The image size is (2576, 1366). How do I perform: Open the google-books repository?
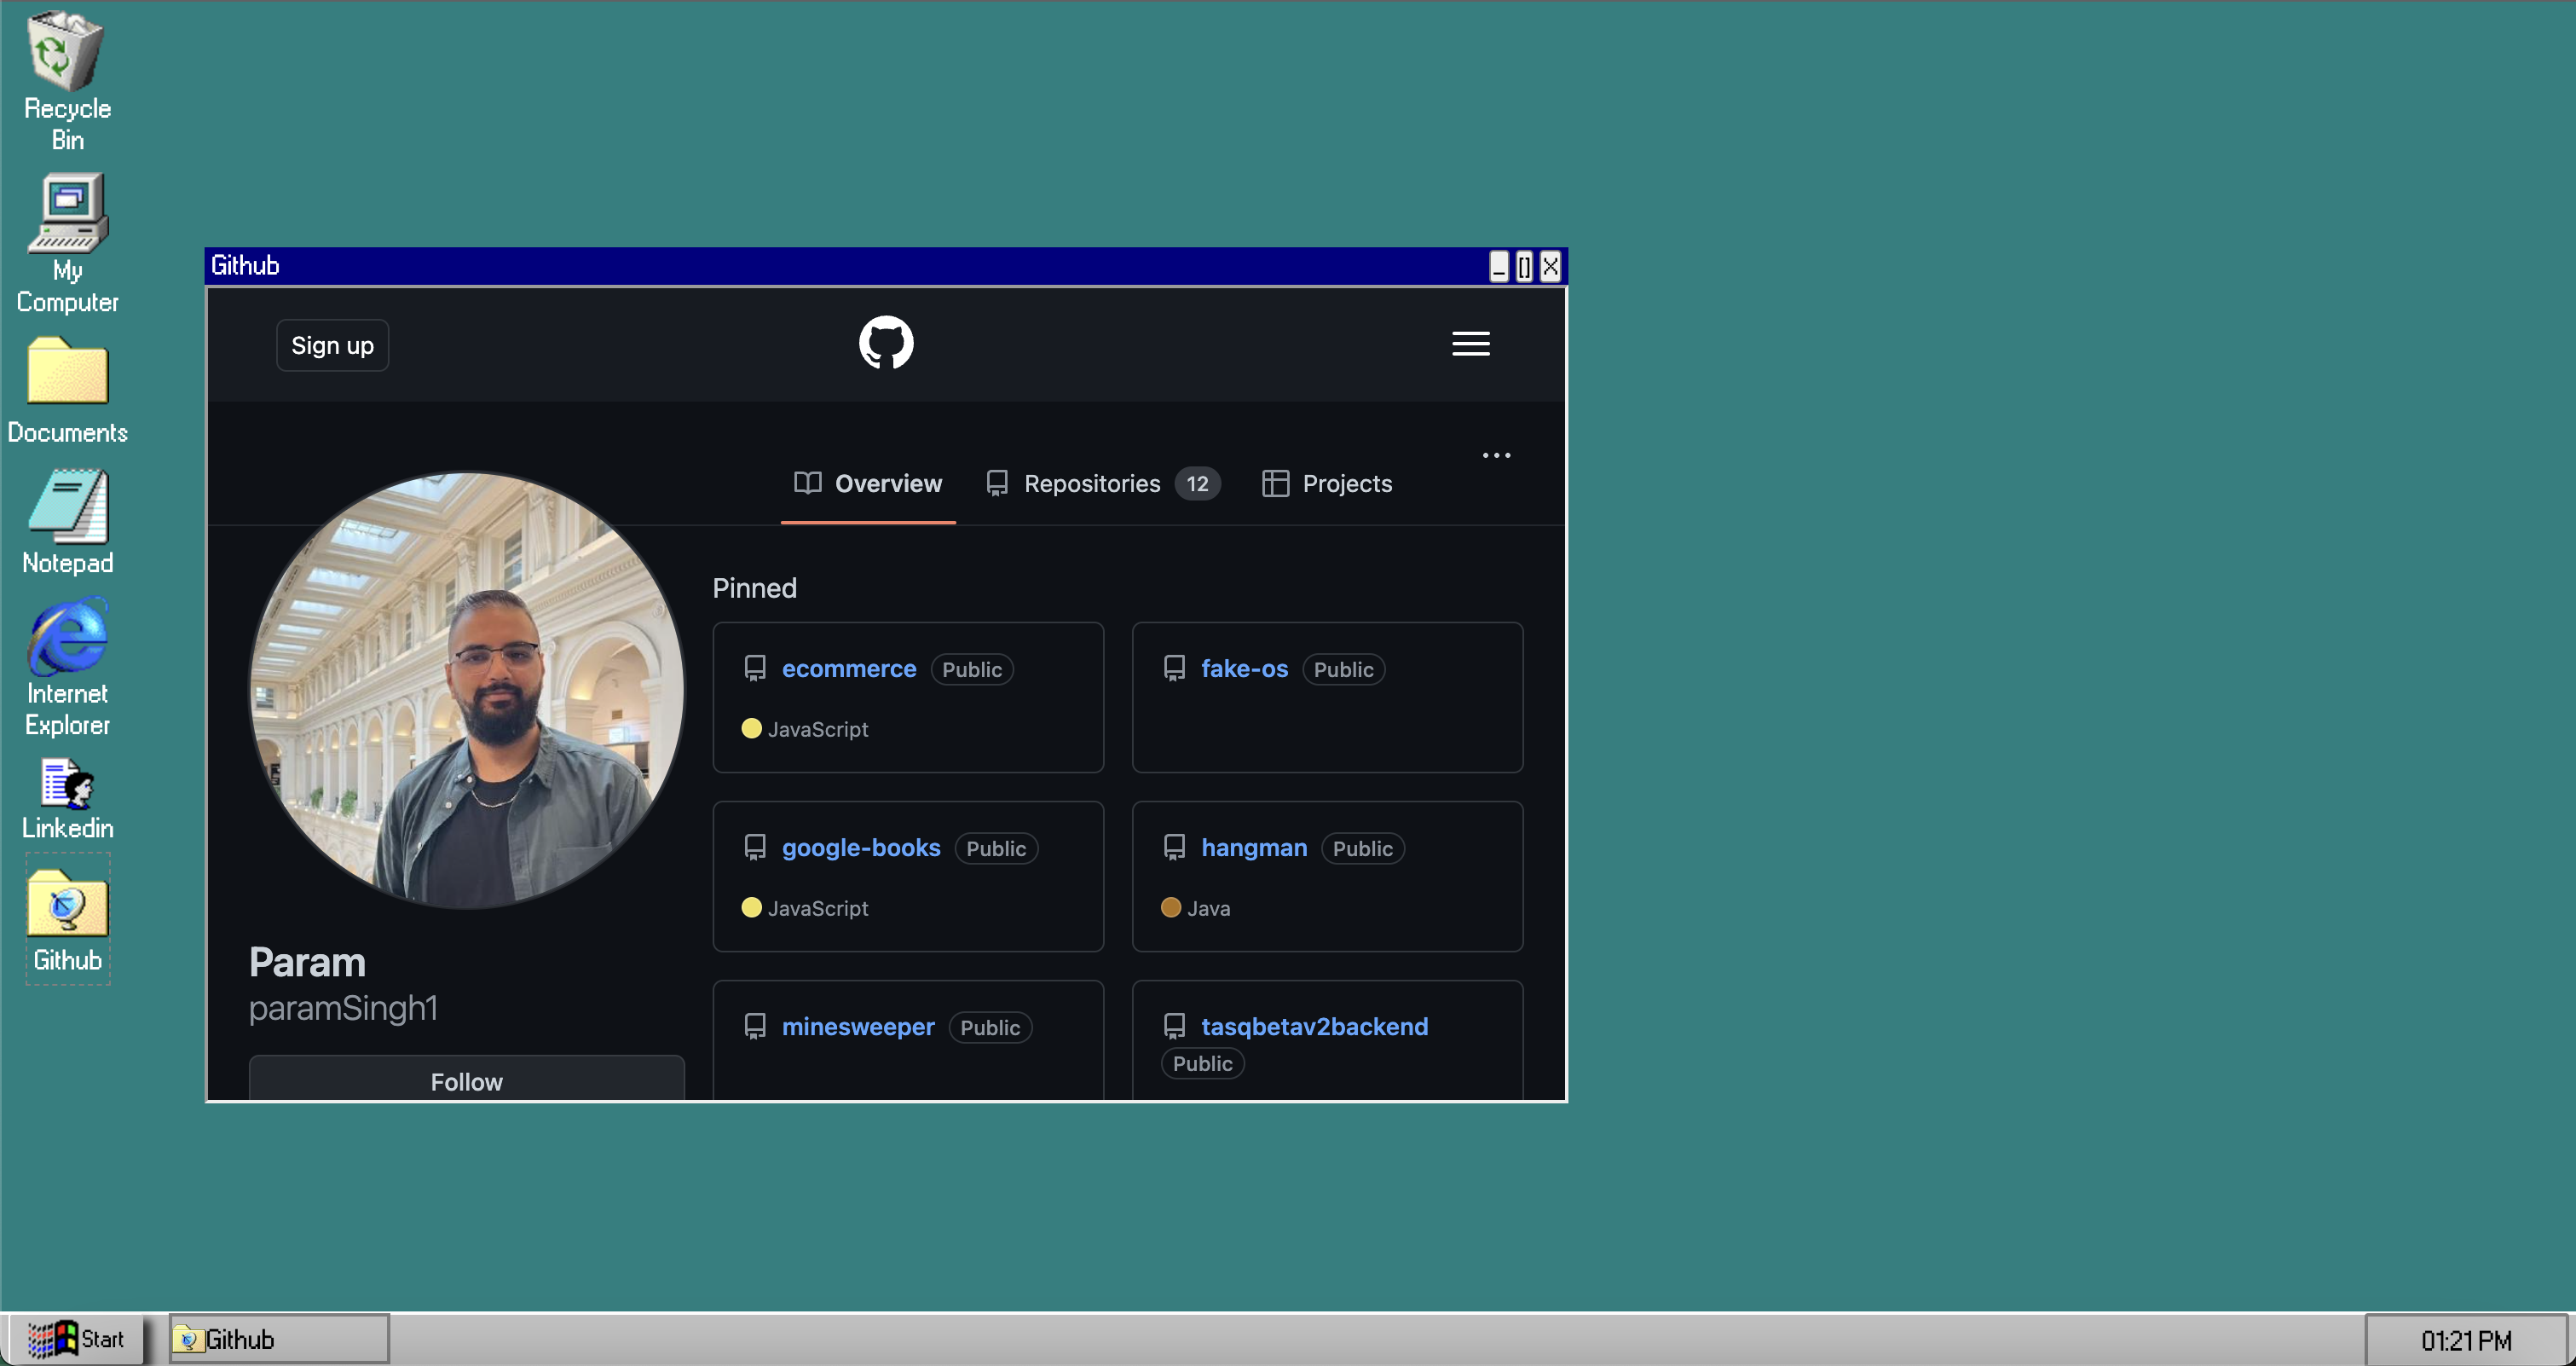point(860,847)
